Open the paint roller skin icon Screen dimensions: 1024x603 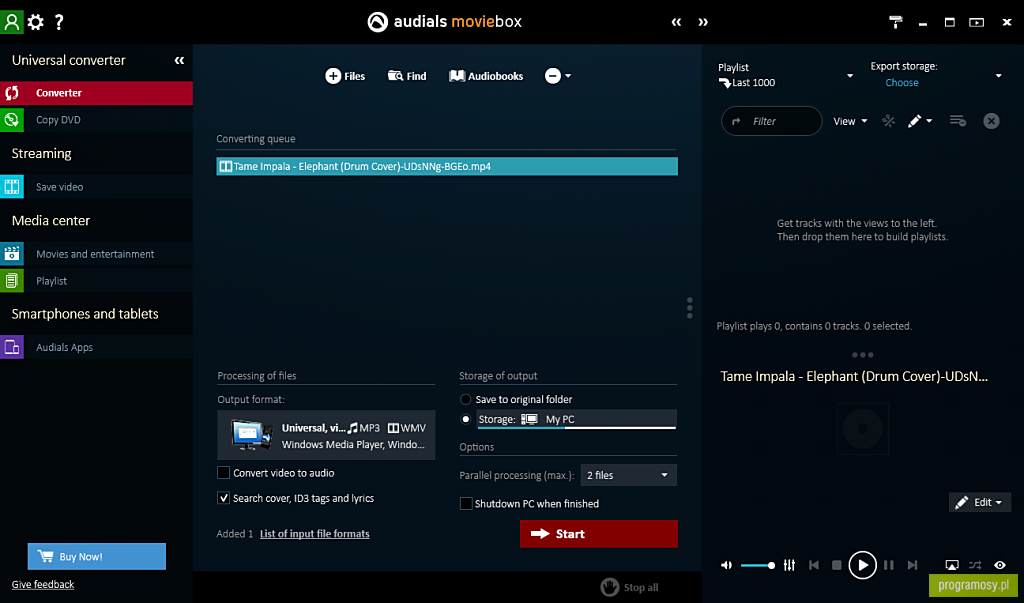point(896,22)
